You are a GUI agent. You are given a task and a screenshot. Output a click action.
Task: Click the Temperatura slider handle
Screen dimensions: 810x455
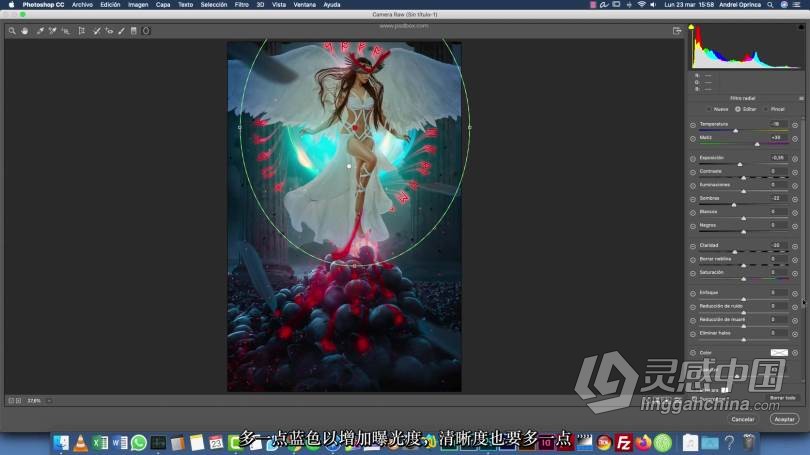[736, 131]
